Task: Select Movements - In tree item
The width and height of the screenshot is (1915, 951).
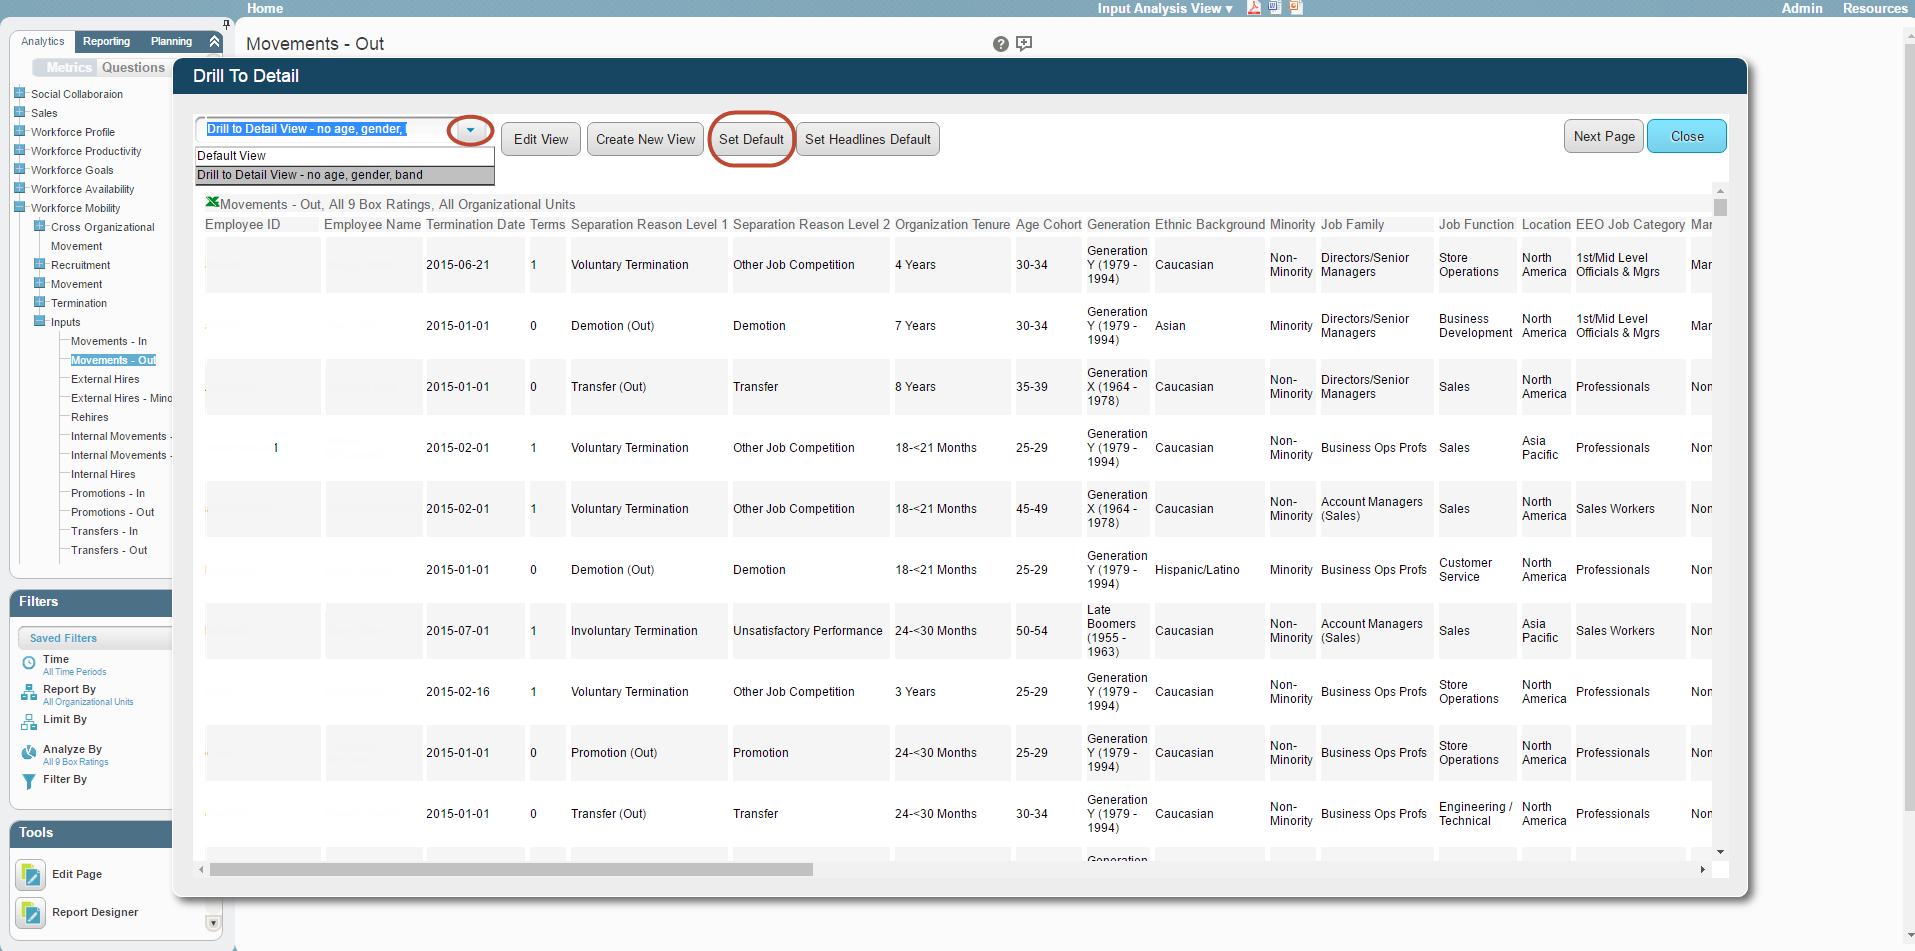Action: [108, 341]
